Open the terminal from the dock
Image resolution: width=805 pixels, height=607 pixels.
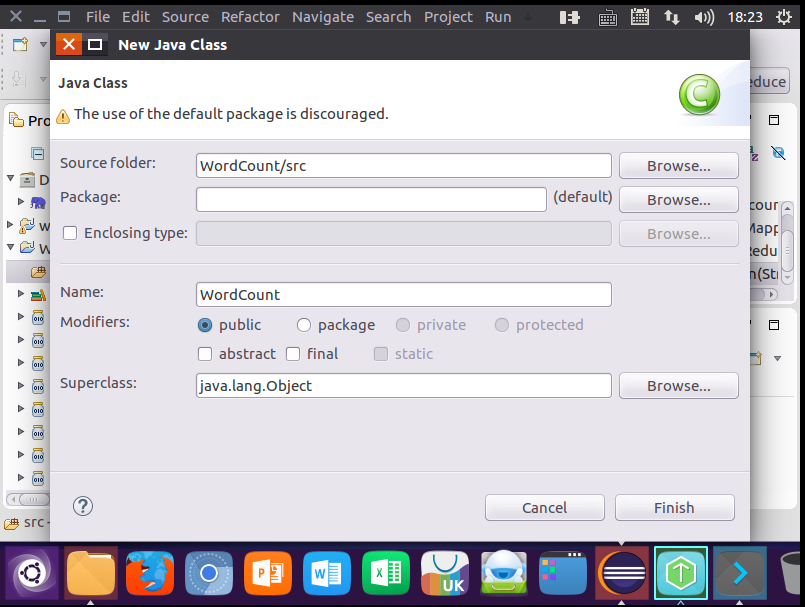738,573
